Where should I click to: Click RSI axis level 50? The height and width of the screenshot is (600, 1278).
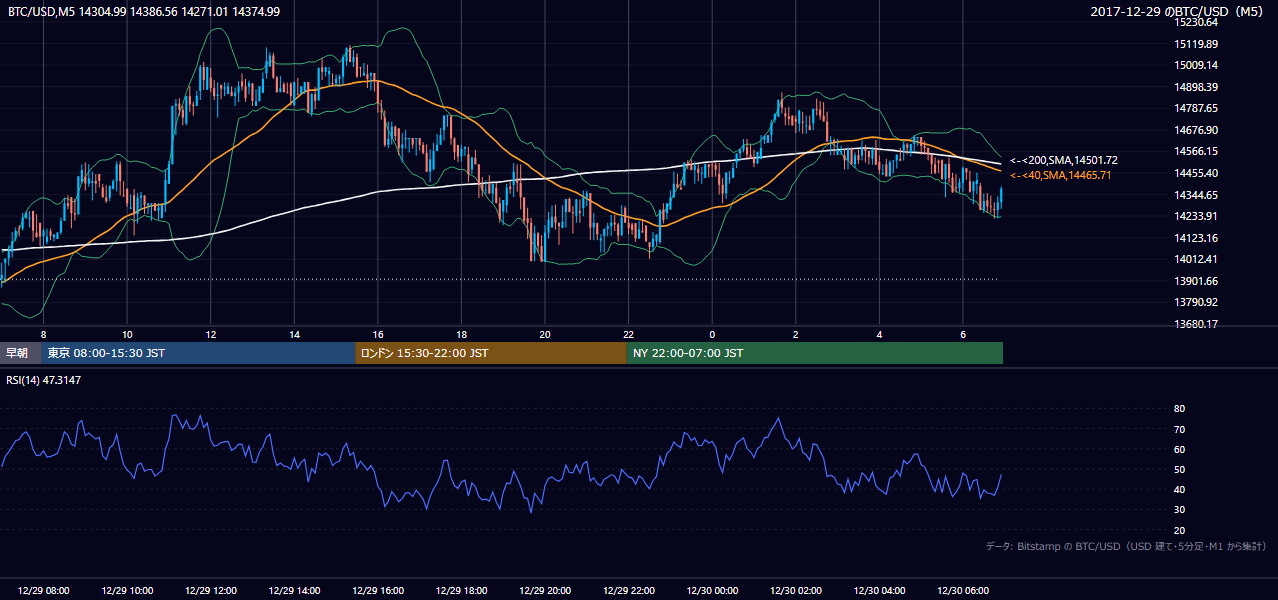click(x=1179, y=469)
